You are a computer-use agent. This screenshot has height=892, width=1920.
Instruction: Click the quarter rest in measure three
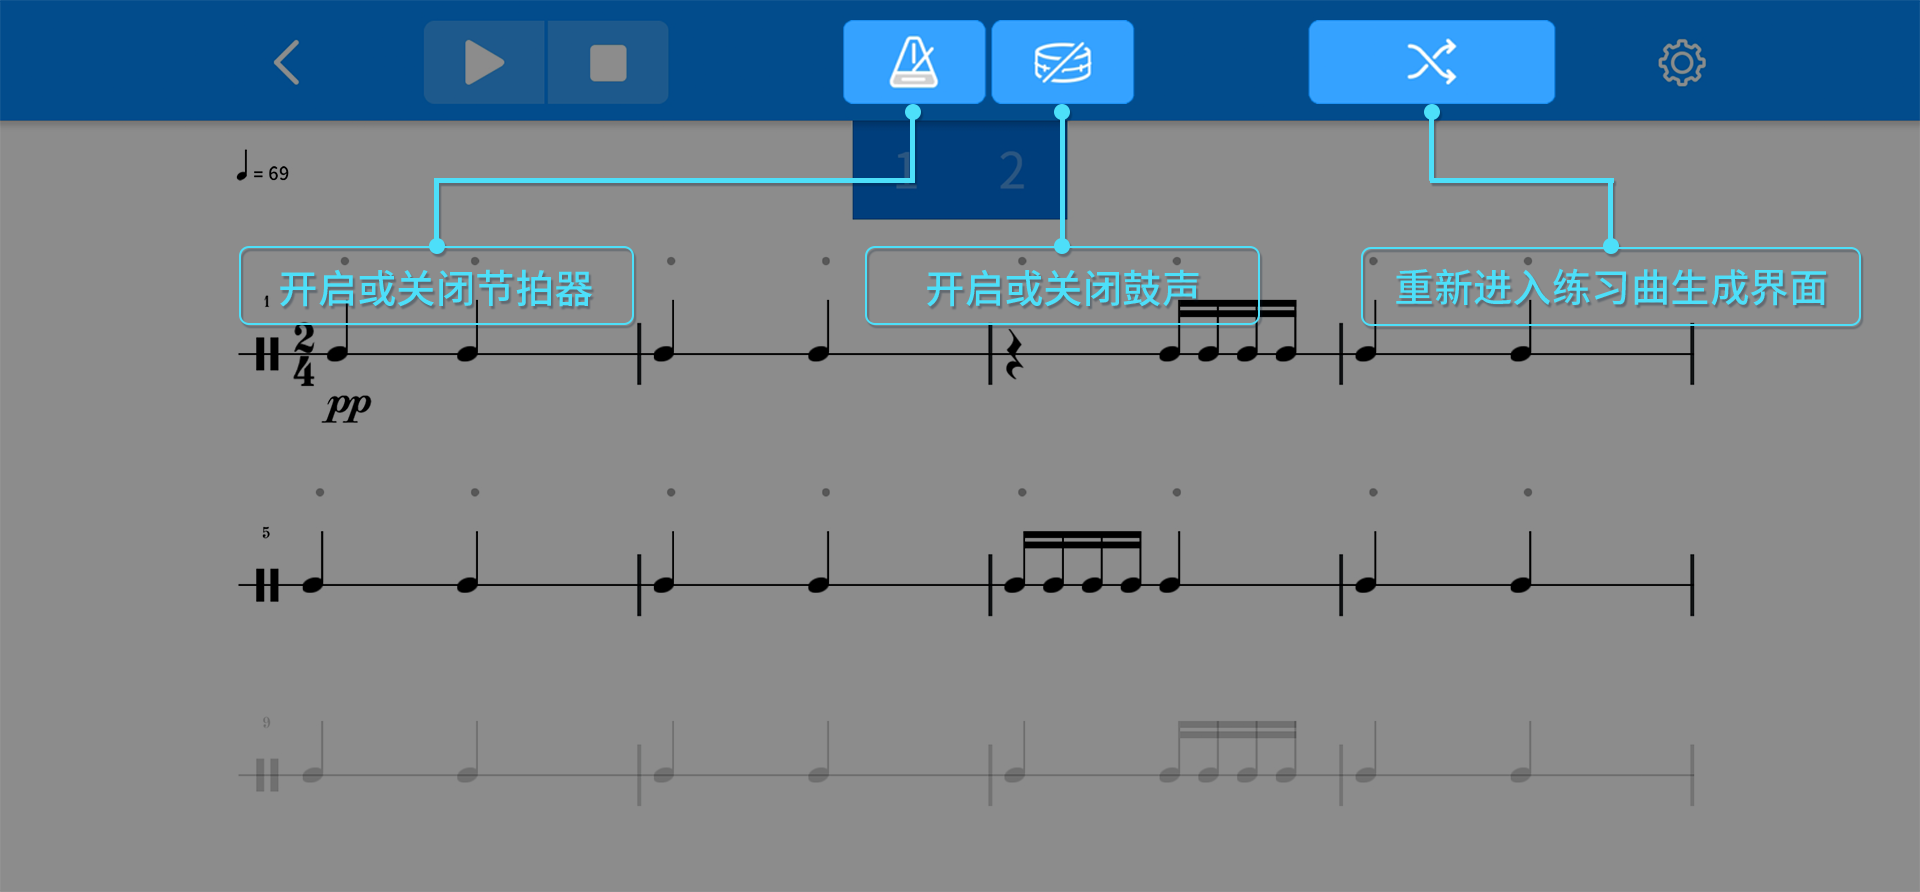(1014, 355)
